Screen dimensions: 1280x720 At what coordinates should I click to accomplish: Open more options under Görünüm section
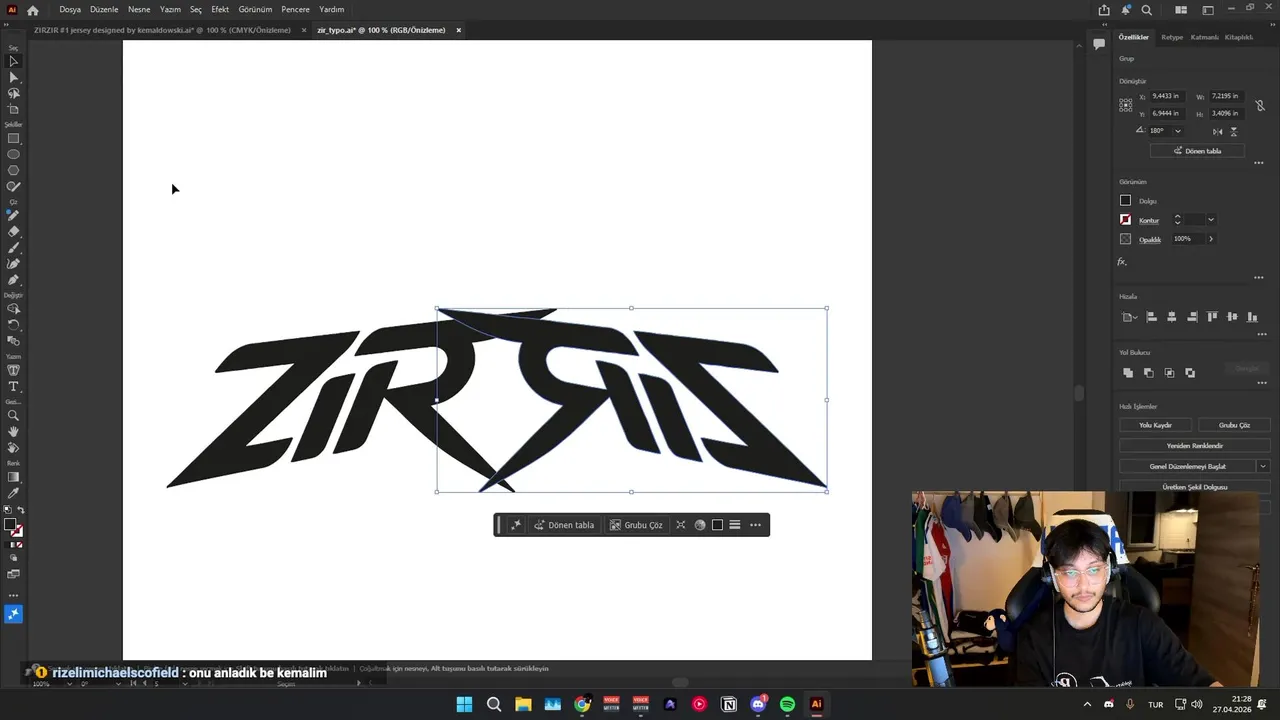click(1259, 278)
